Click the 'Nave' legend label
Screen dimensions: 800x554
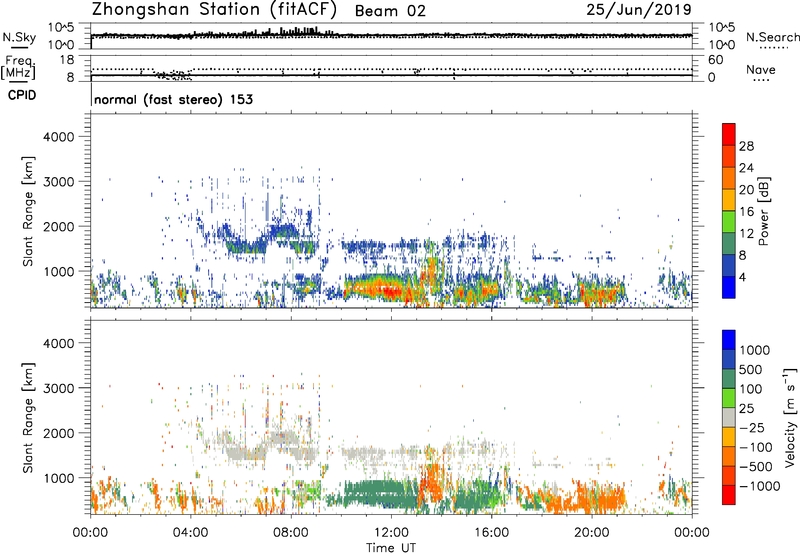pyautogui.click(x=761, y=70)
